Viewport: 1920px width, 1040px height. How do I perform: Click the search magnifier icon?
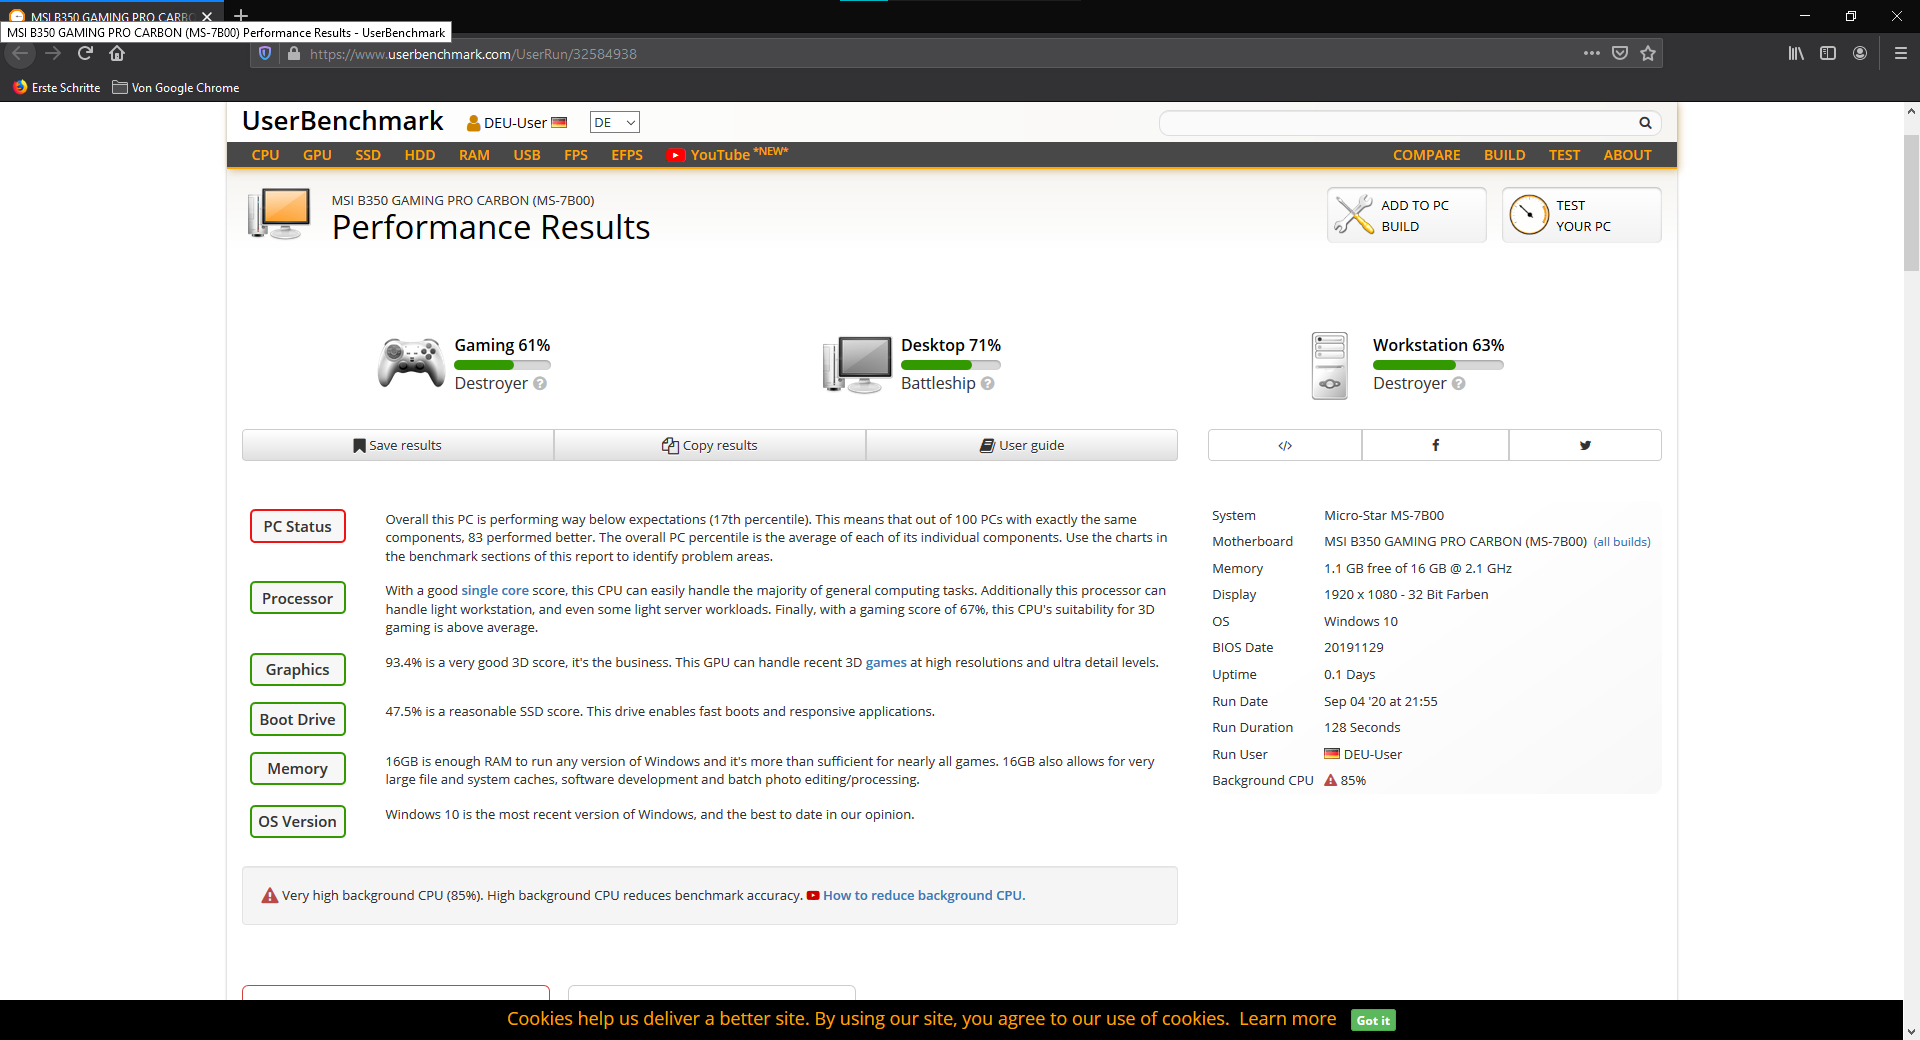point(1645,123)
